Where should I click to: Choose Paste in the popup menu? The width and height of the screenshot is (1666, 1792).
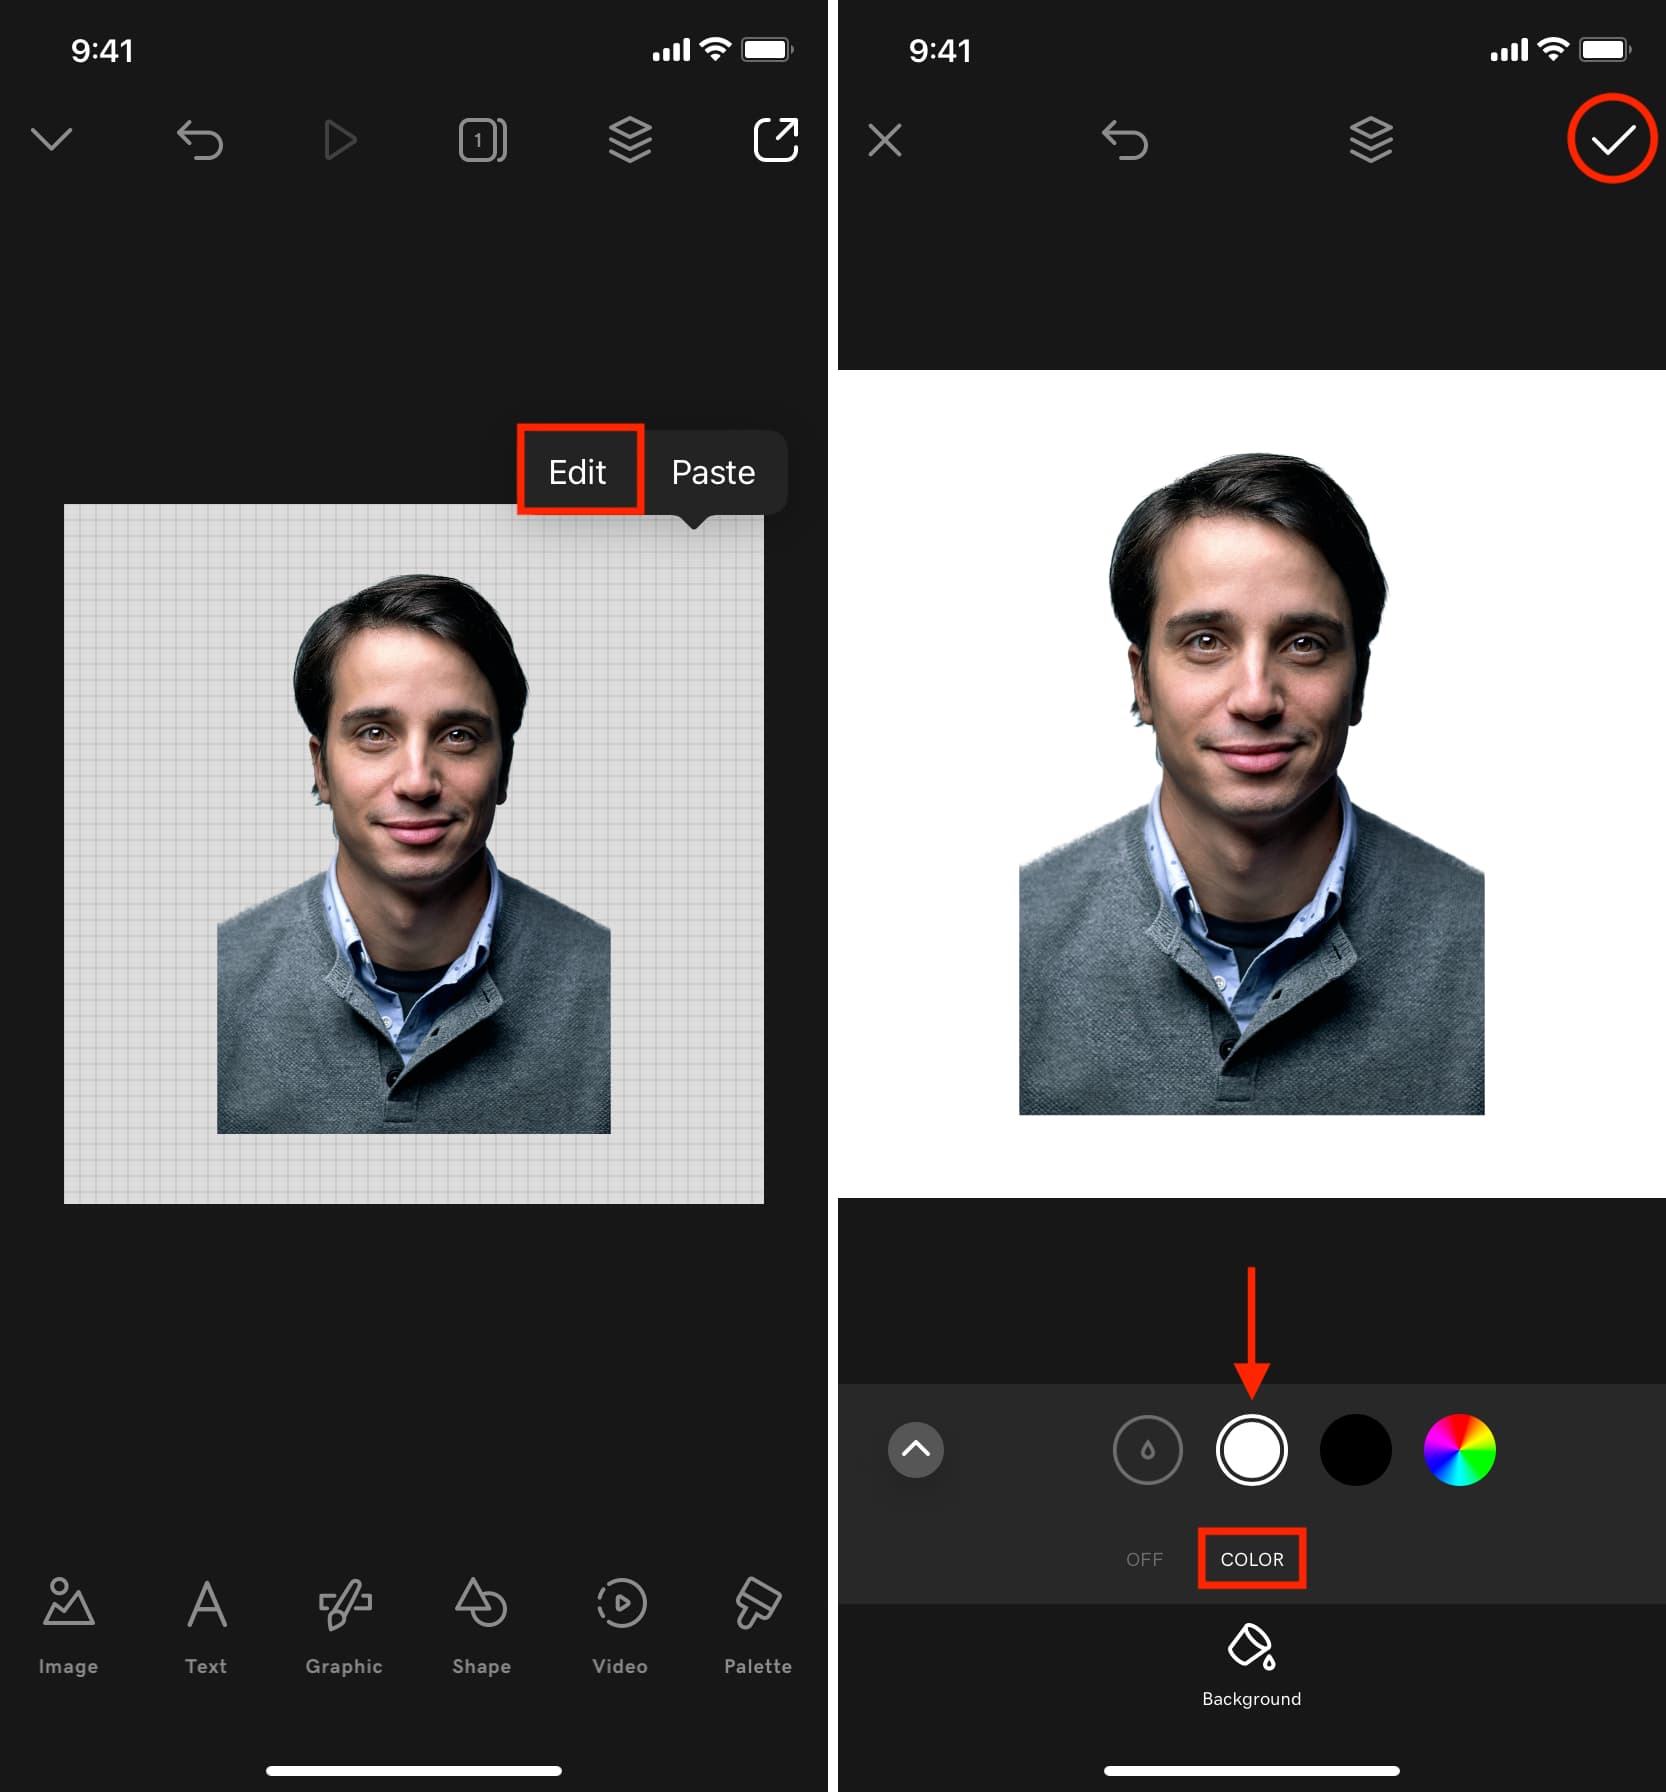(x=713, y=472)
